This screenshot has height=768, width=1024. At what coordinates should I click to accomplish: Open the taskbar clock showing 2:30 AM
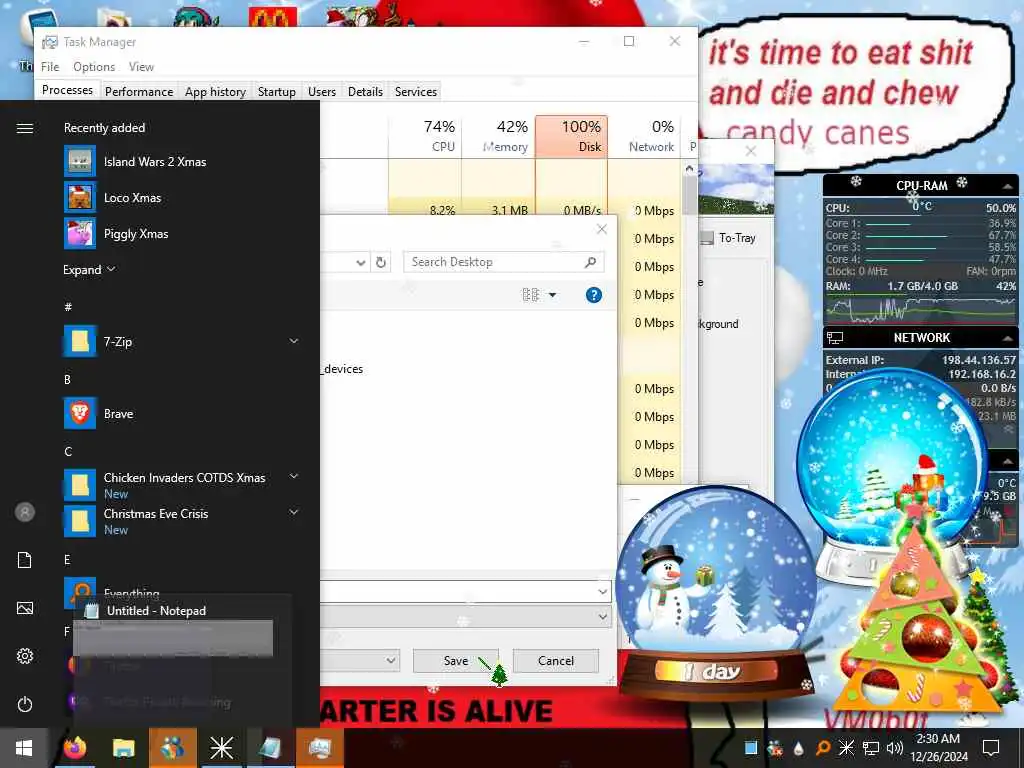tap(939, 748)
